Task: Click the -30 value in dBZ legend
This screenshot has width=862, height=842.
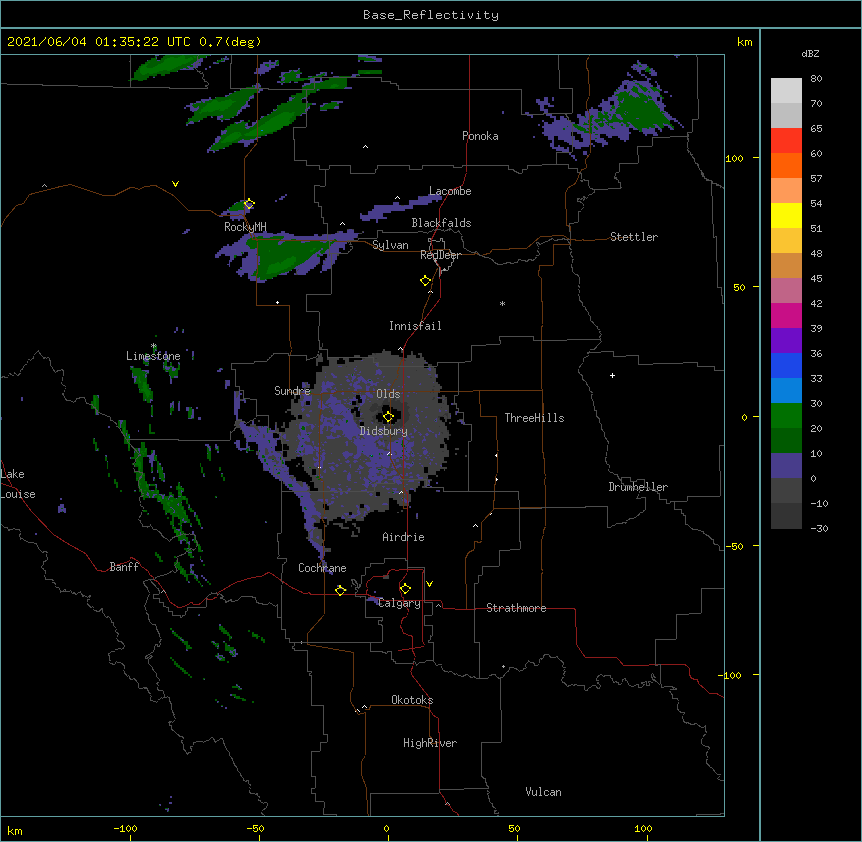Action: point(819,529)
